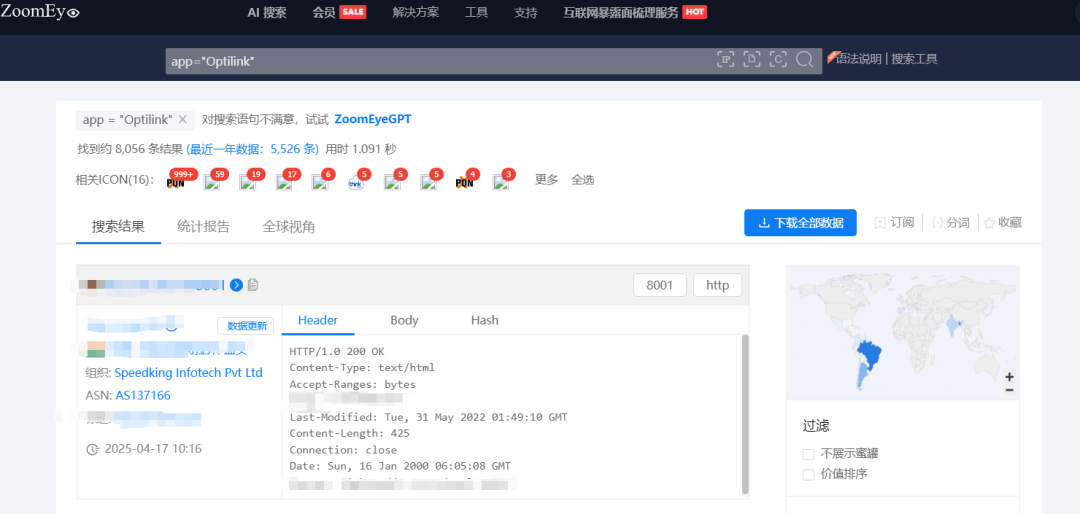Click the 8001 port tag
This screenshot has width=1080, height=514.
click(x=660, y=285)
